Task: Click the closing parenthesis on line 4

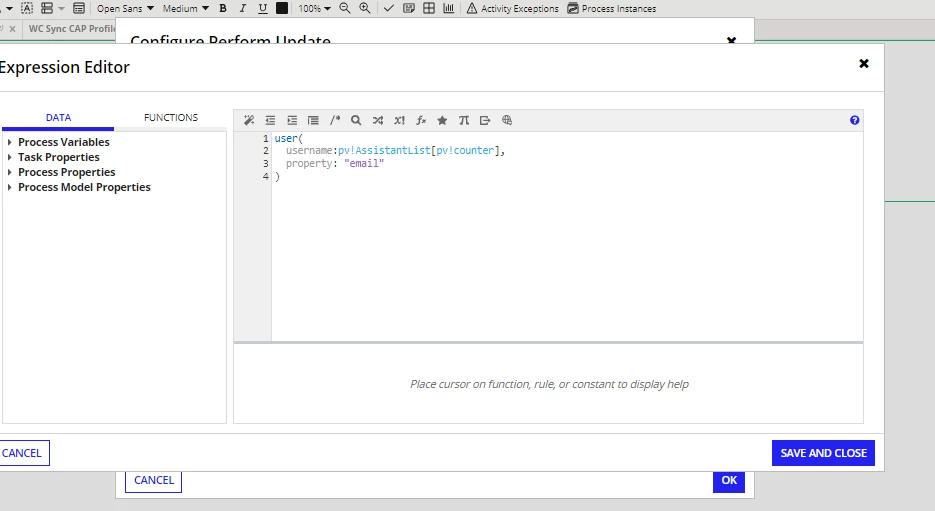Action: tap(277, 176)
